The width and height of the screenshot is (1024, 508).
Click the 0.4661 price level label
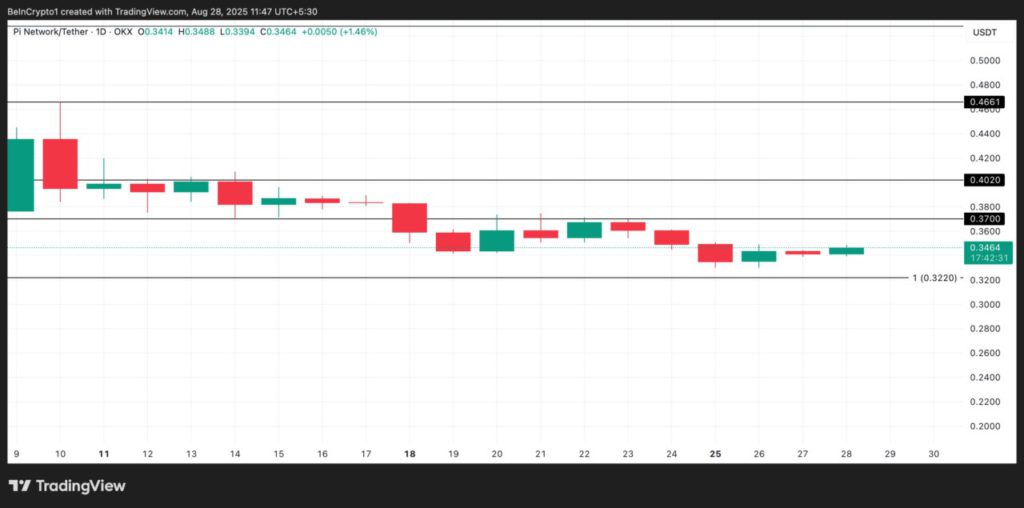984,102
